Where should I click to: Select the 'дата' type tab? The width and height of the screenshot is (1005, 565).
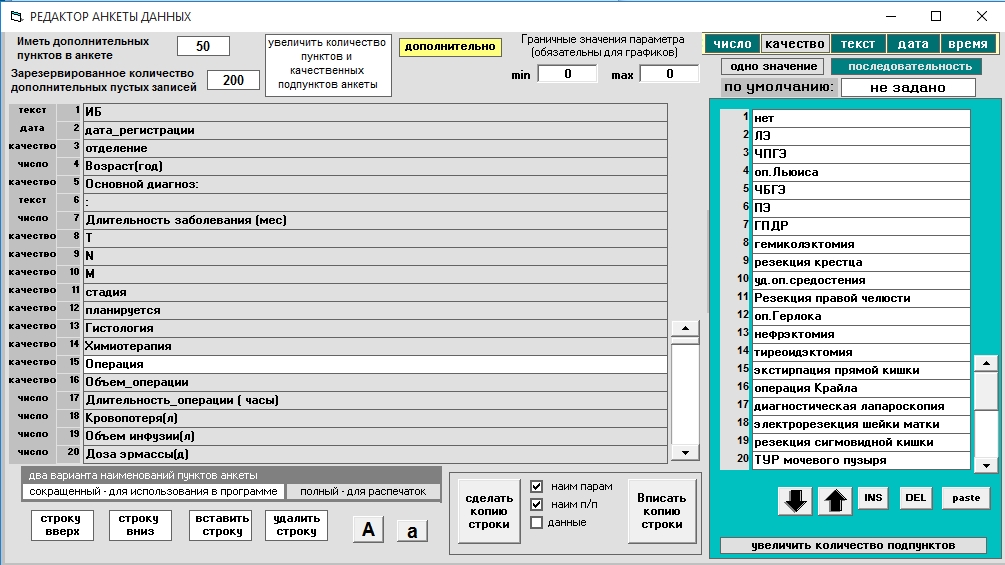pos(912,44)
